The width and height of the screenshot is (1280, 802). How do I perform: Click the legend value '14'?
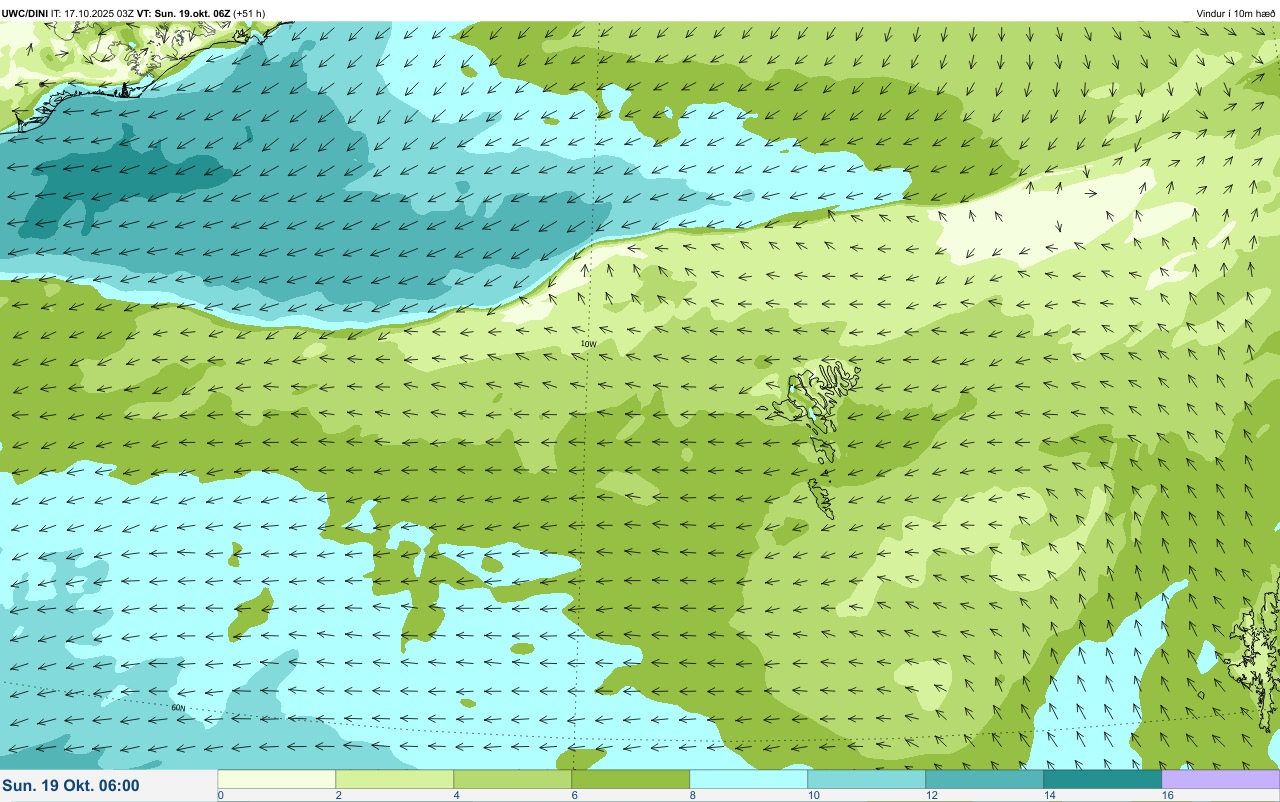click(x=1050, y=795)
